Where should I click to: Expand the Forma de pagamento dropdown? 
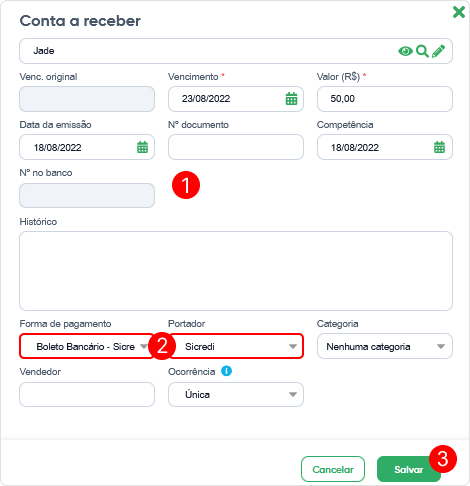(x=87, y=346)
